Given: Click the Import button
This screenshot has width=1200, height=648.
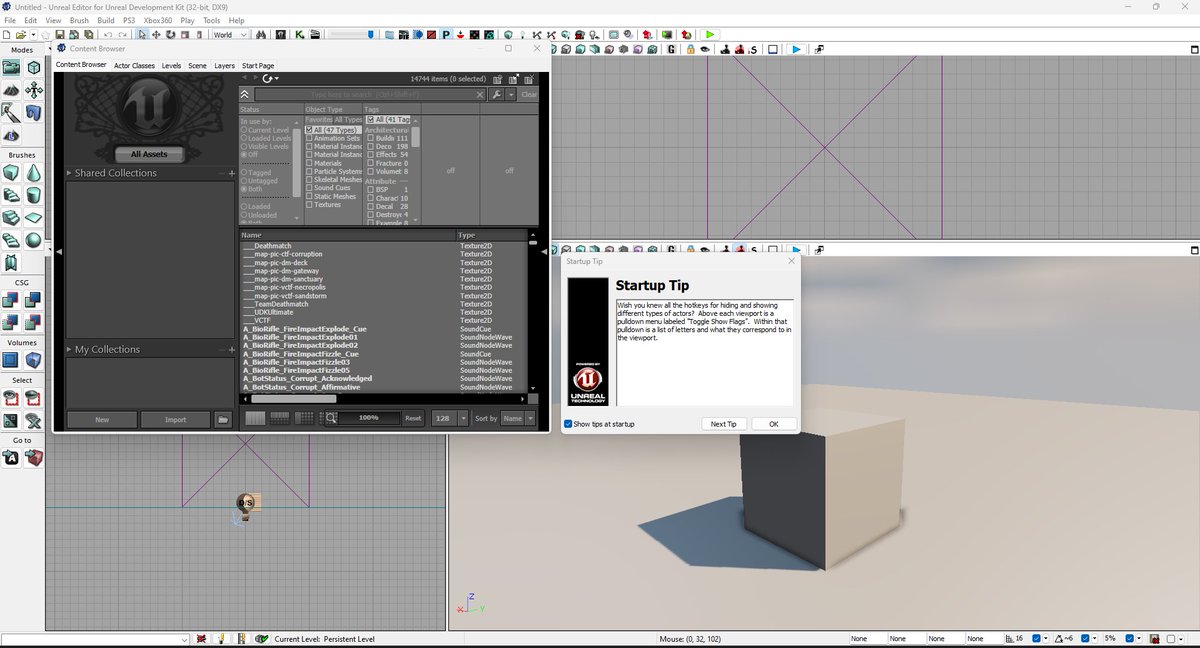Looking at the screenshot, I should [x=176, y=419].
